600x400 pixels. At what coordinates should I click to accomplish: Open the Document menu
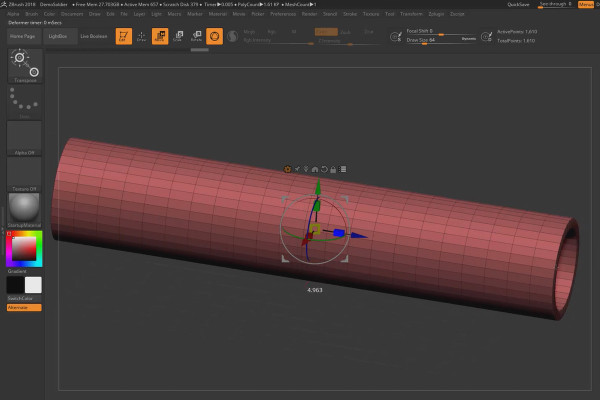72,14
